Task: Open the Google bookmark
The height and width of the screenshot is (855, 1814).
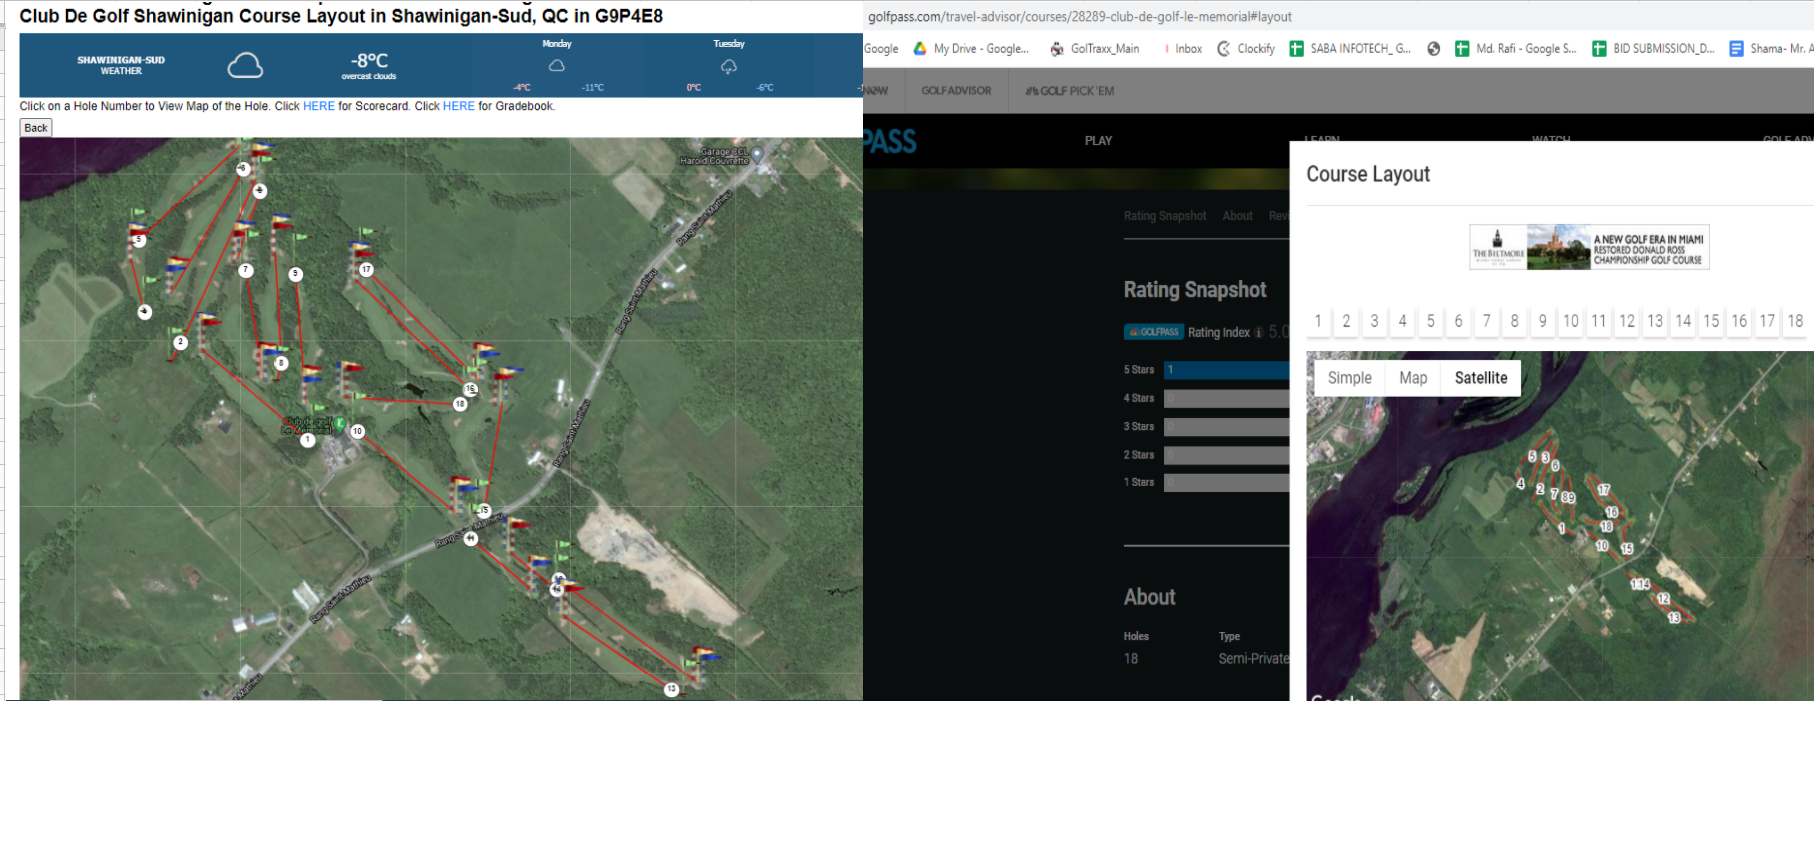Action: [881, 48]
